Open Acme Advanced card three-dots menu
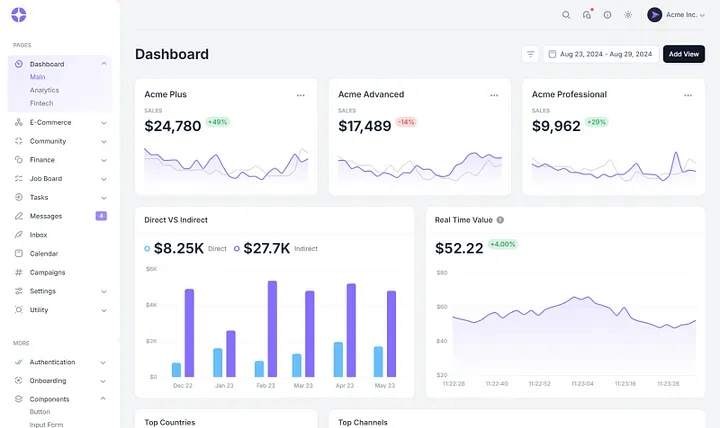The width and height of the screenshot is (720, 428). click(494, 95)
